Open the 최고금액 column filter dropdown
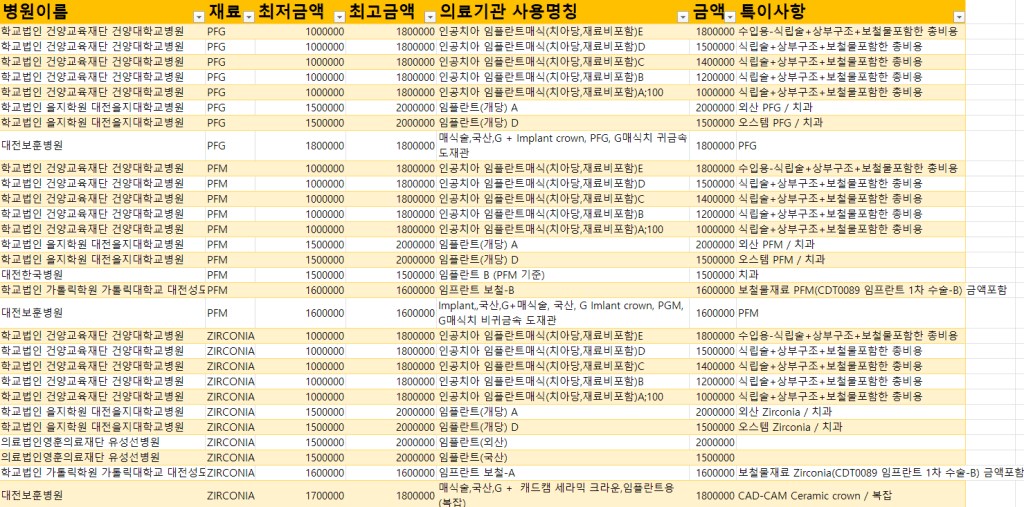Screen dimensions: 1024x507 pyautogui.click(x=430, y=18)
